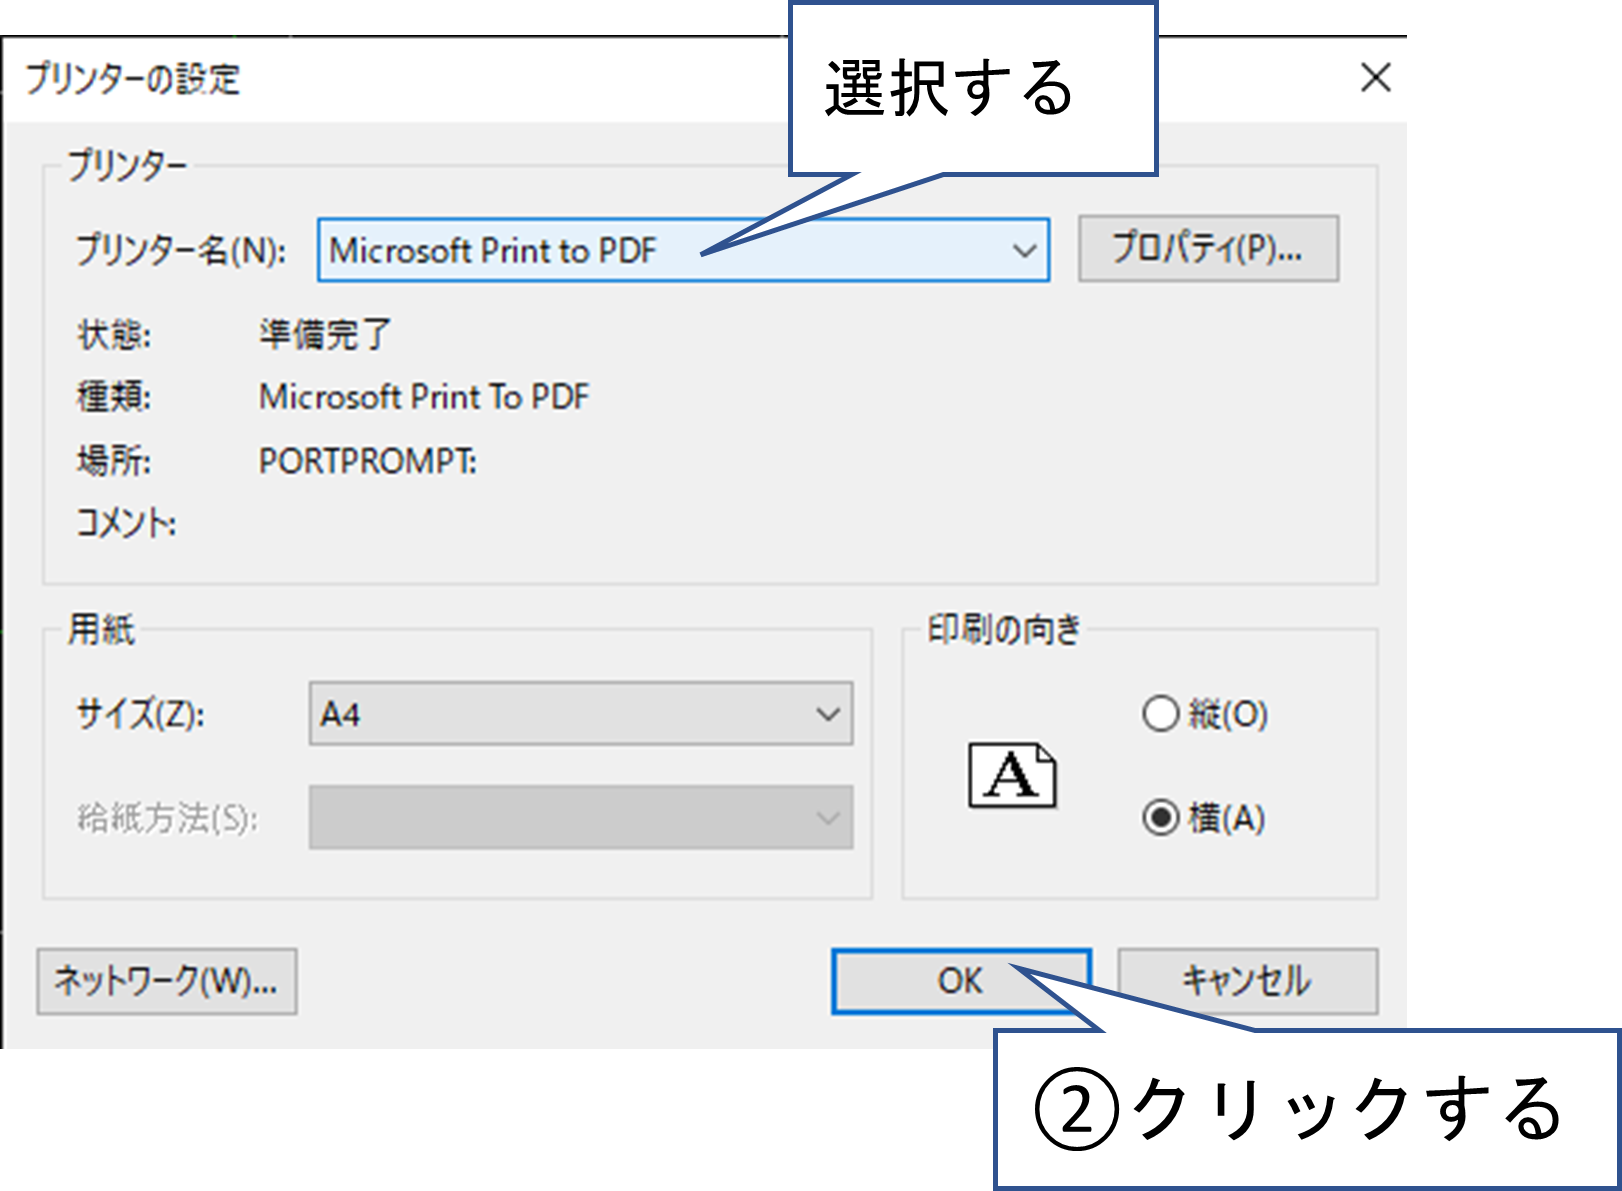Click the landscape page orientation preview icon

pos(1012,775)
